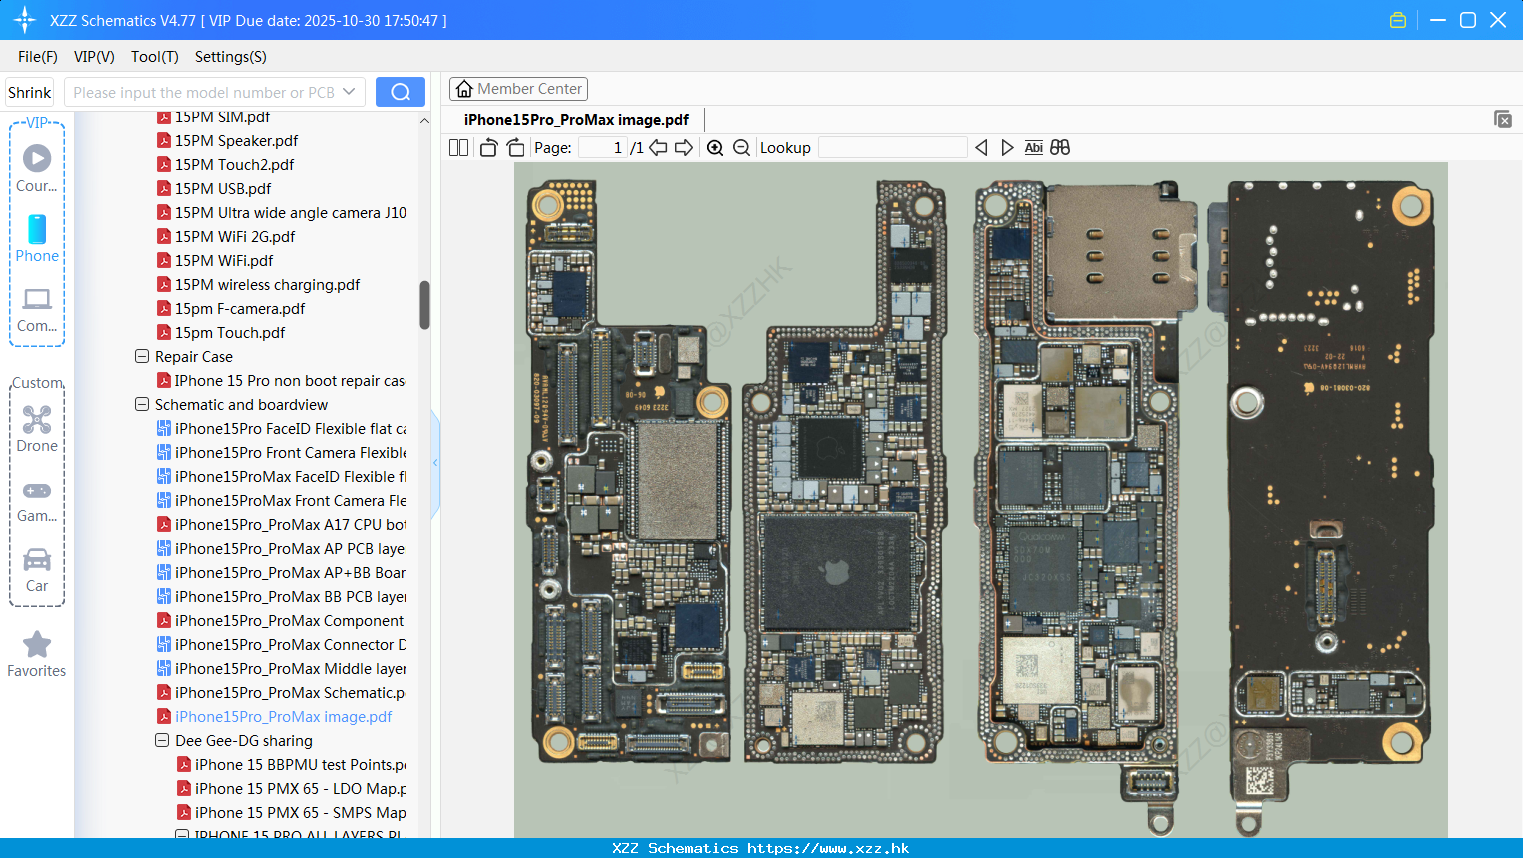The image size is (1523, 858).
Task: Select the Computer category icon
Action: 37,309
